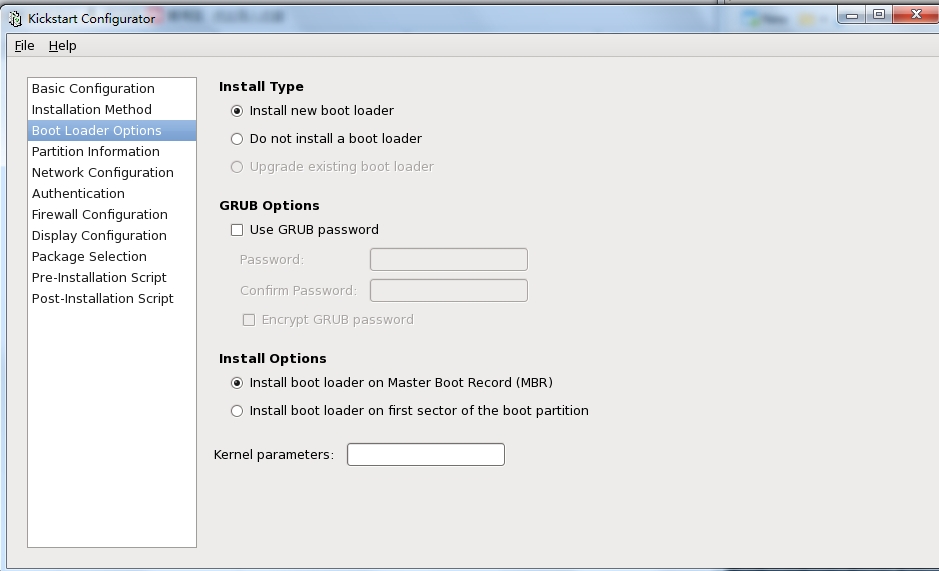Open Partition Information section
Image resolution: width=939 pixels, height=571 pixels.
pos(112,152)
